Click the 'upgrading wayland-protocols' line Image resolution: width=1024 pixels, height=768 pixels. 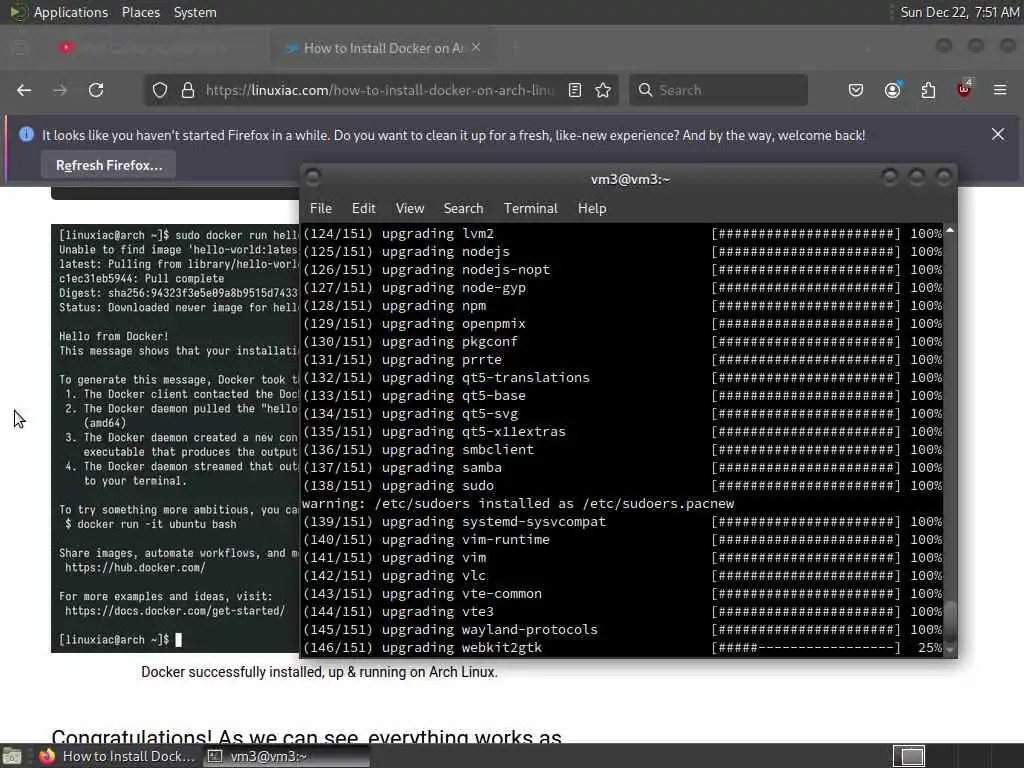tap(622, 630)
